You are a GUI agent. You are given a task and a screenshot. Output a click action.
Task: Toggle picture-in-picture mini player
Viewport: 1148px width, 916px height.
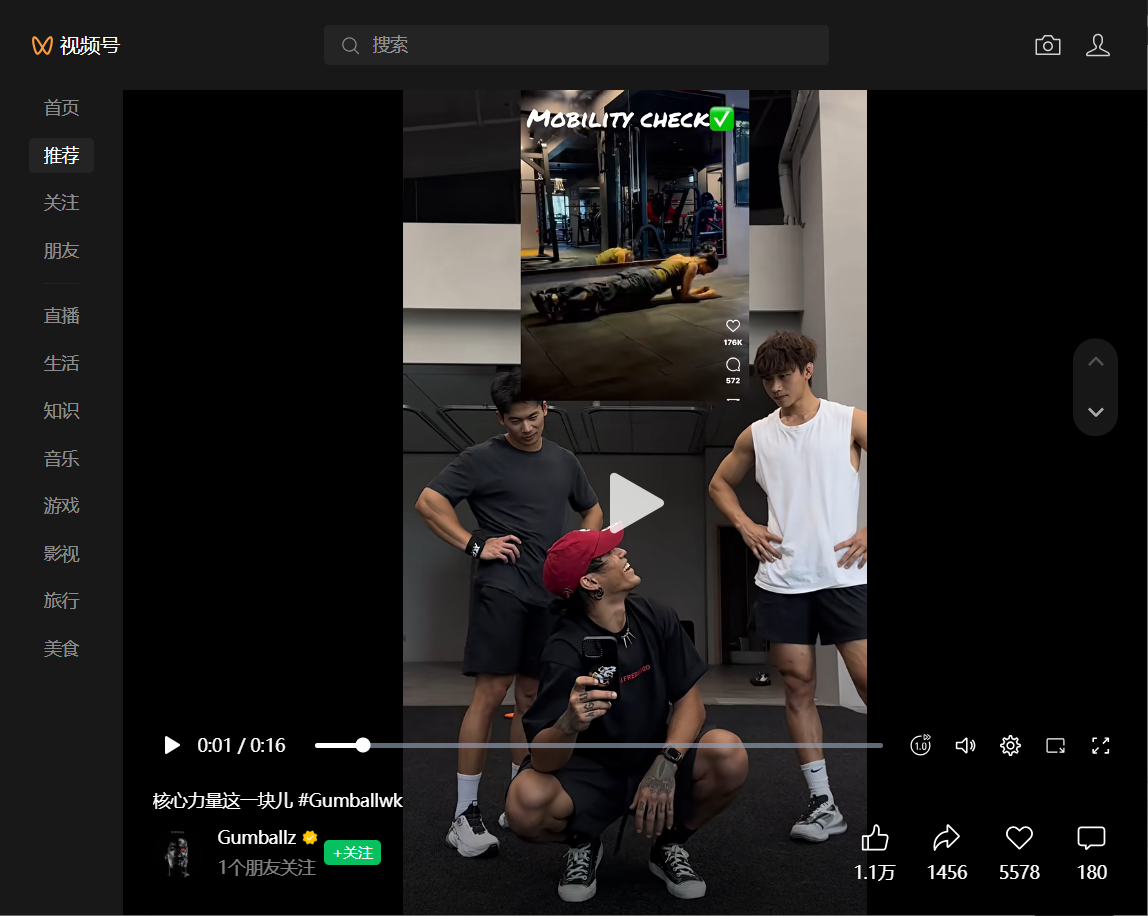coord(1056,745)
